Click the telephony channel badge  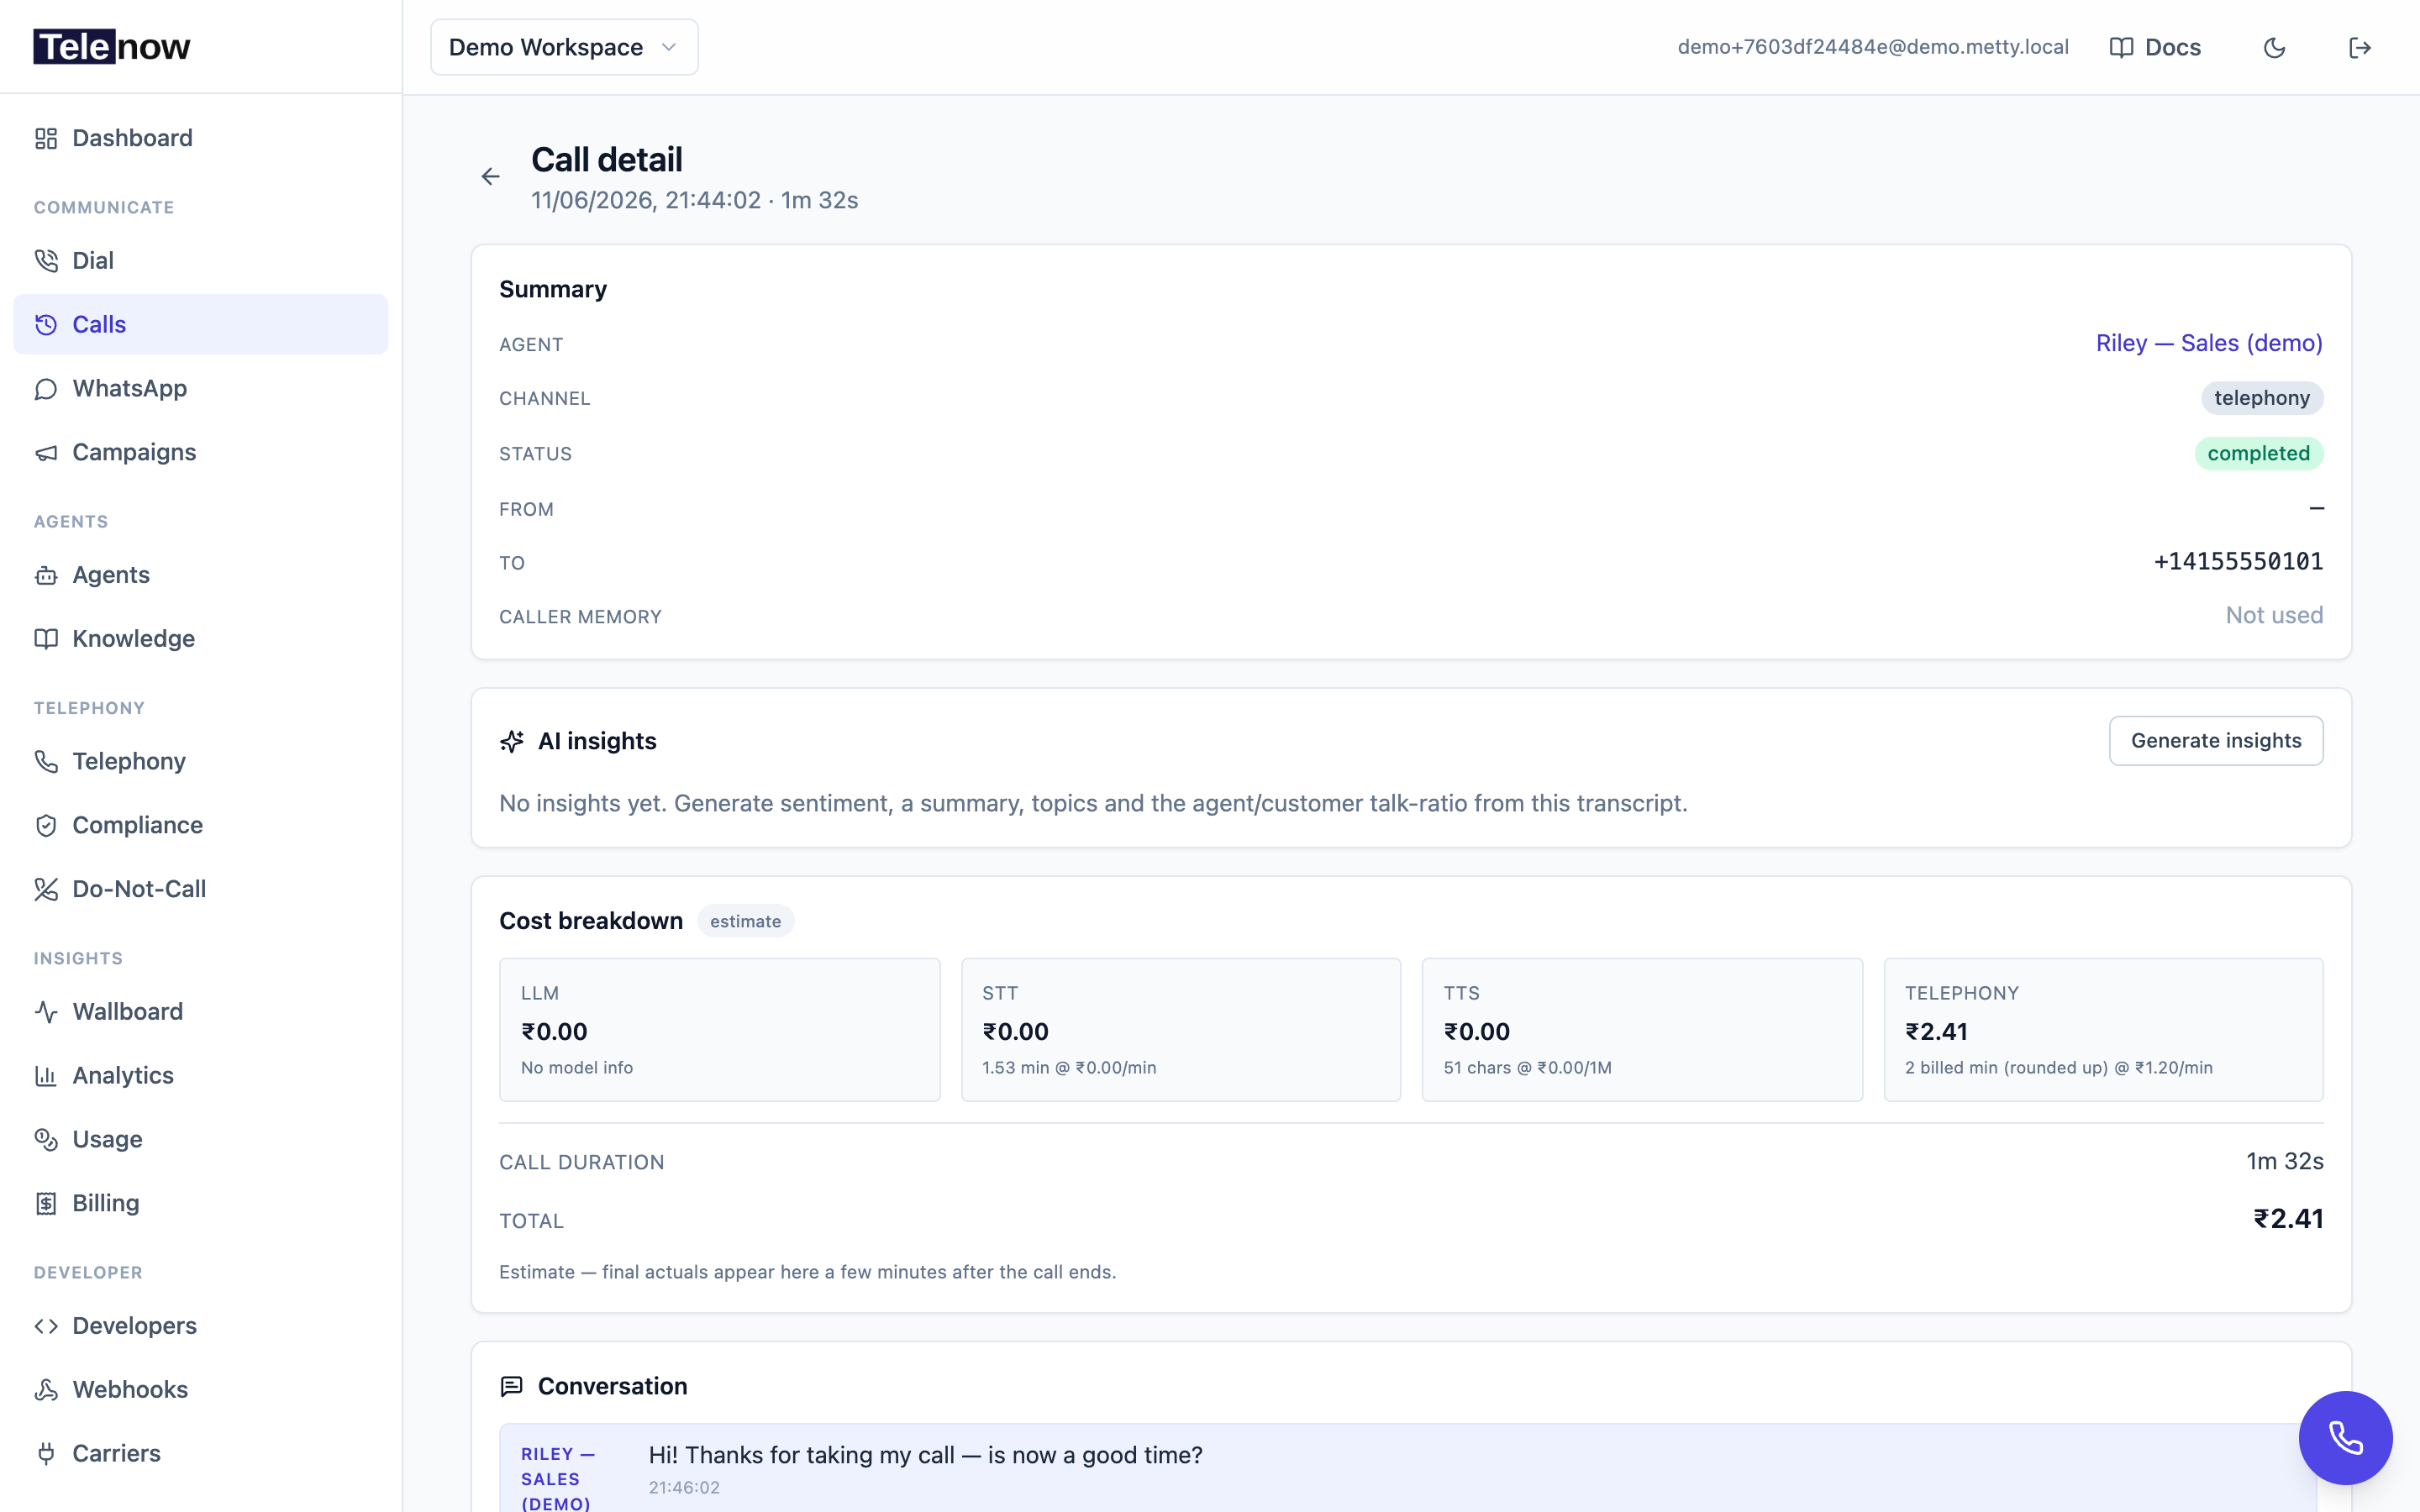point(2262,398)
